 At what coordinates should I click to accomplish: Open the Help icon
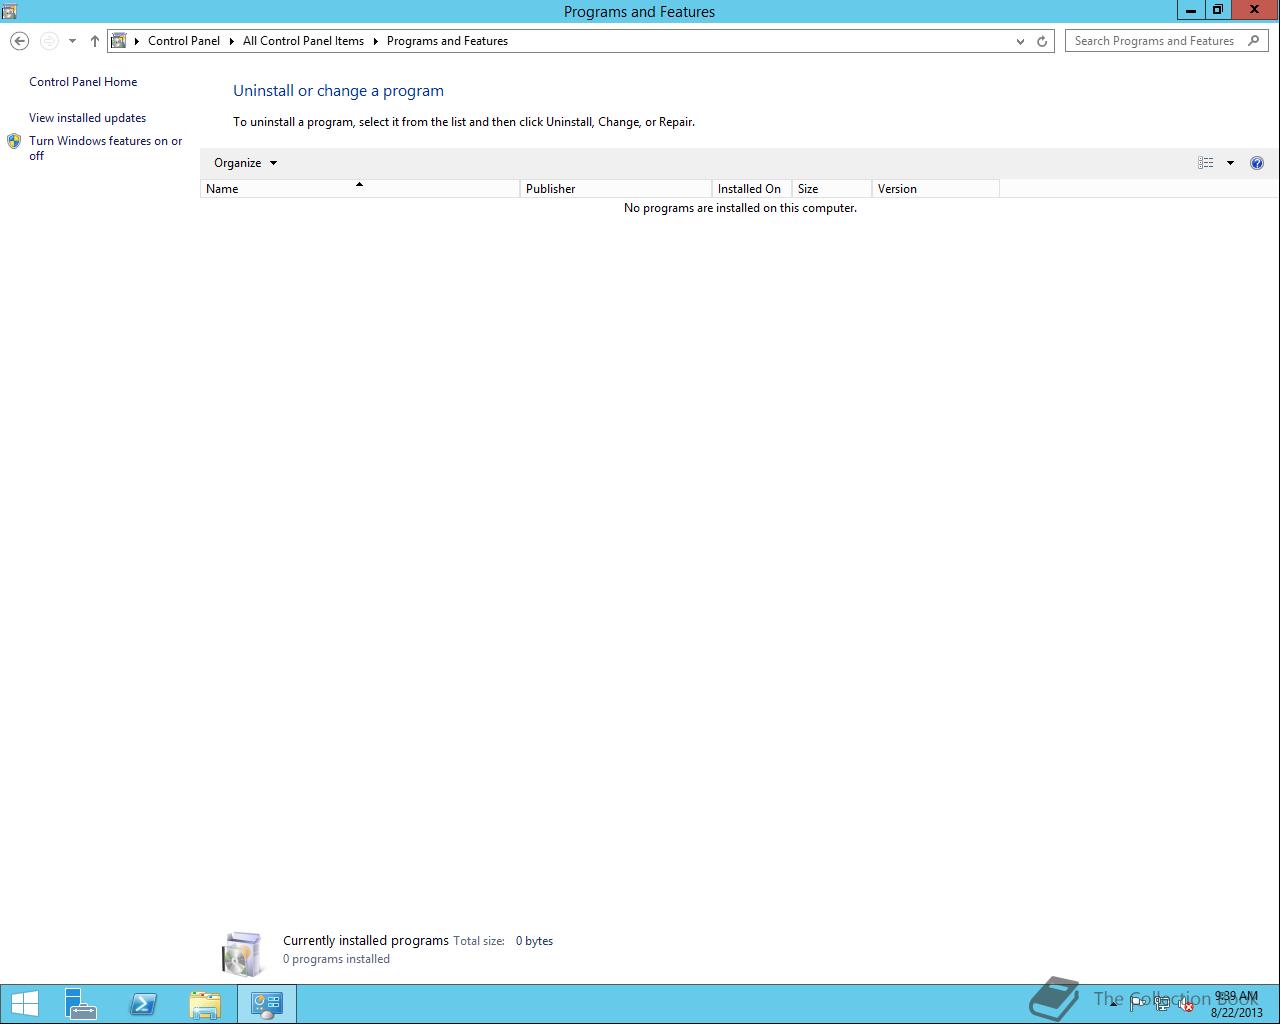[x=1257, y=163]
